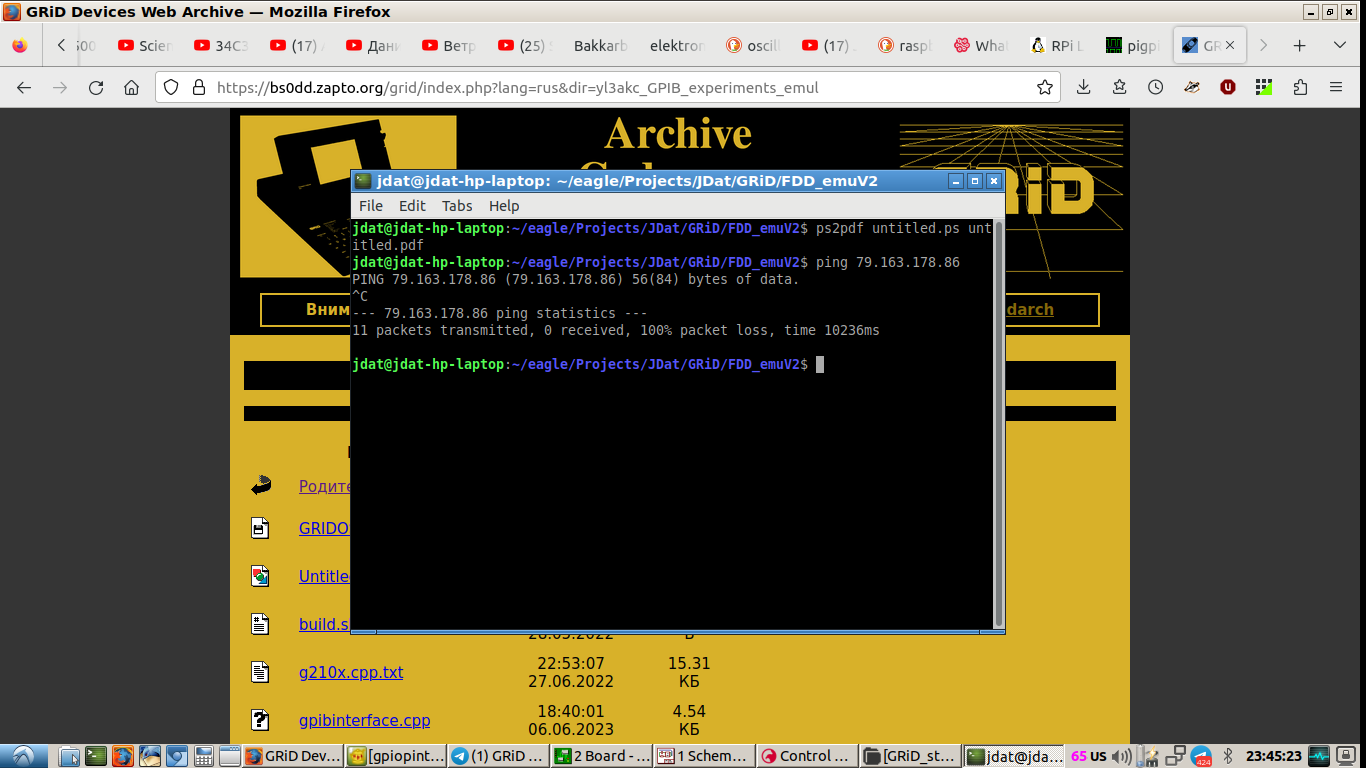
Task: Open a new browser tab
Action: coord(1299,45)
